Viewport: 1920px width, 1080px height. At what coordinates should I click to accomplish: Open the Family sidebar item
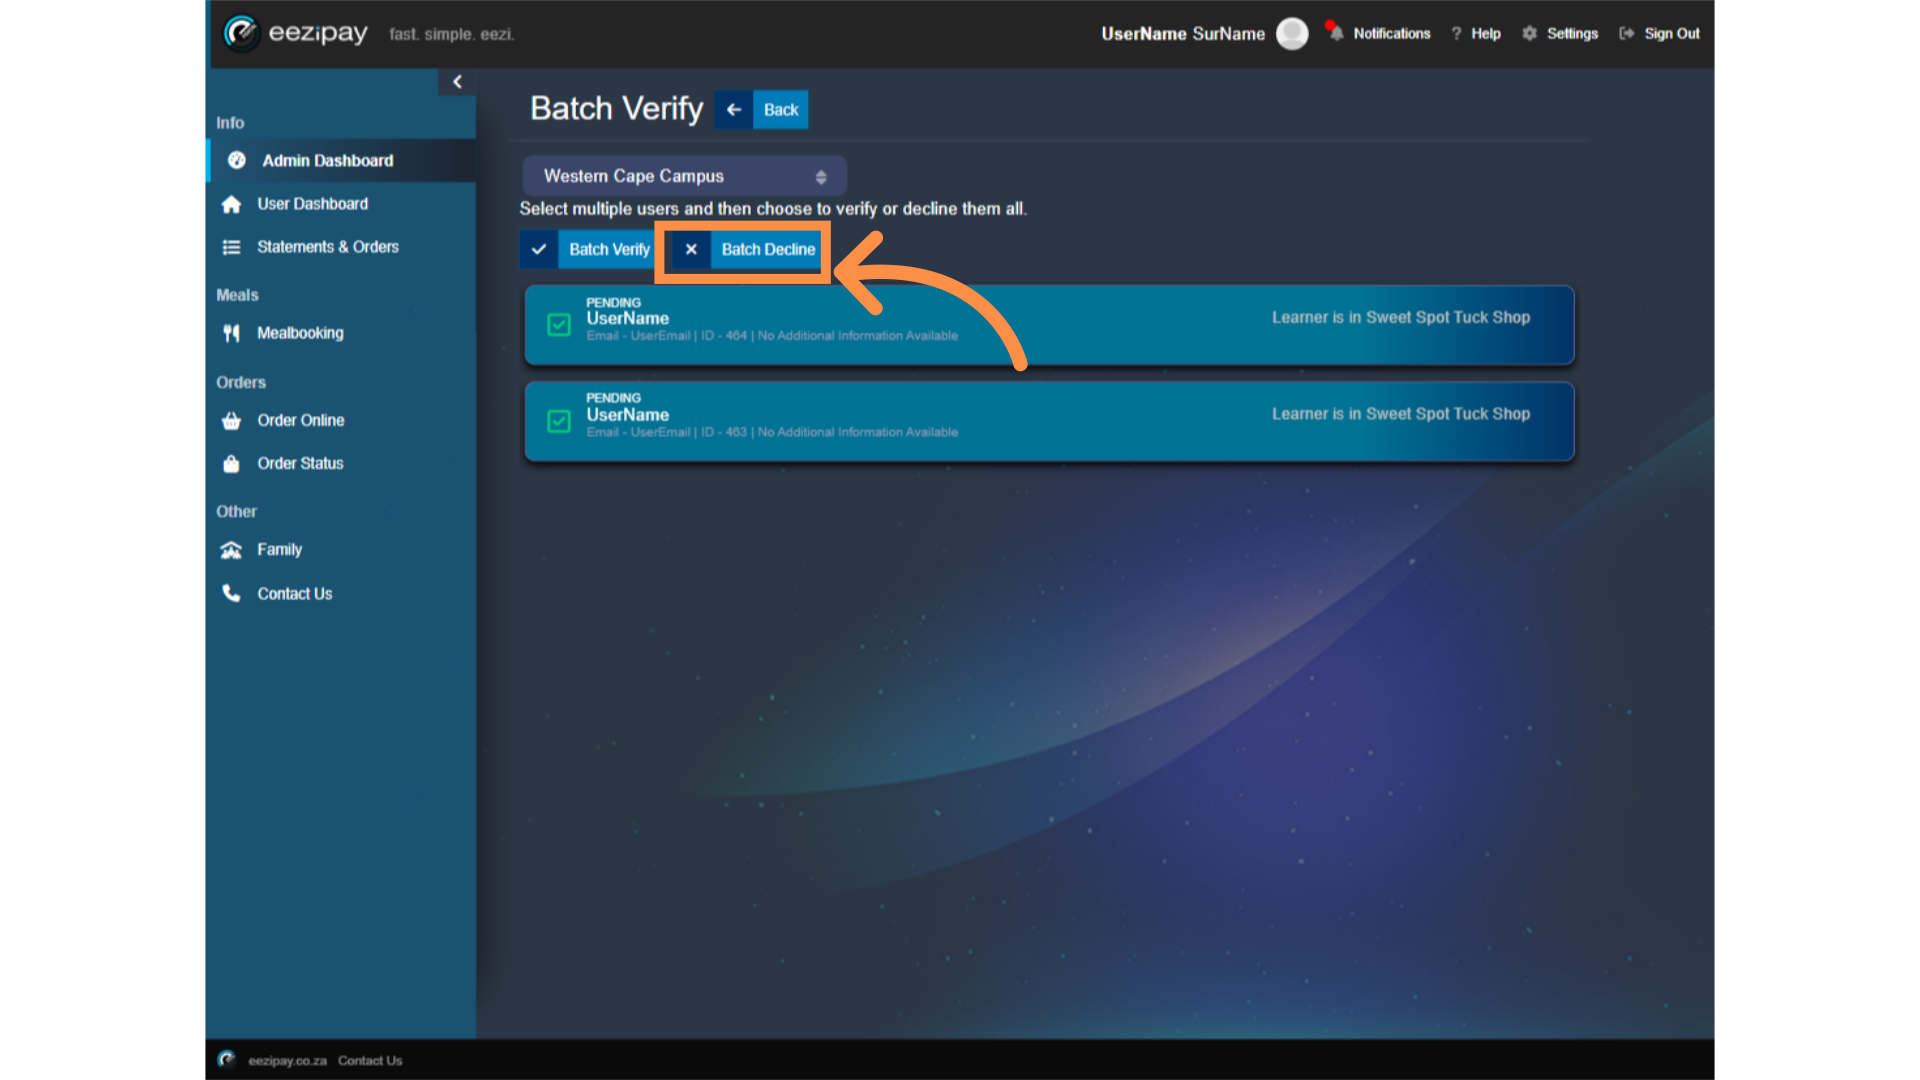coord(279,550)
